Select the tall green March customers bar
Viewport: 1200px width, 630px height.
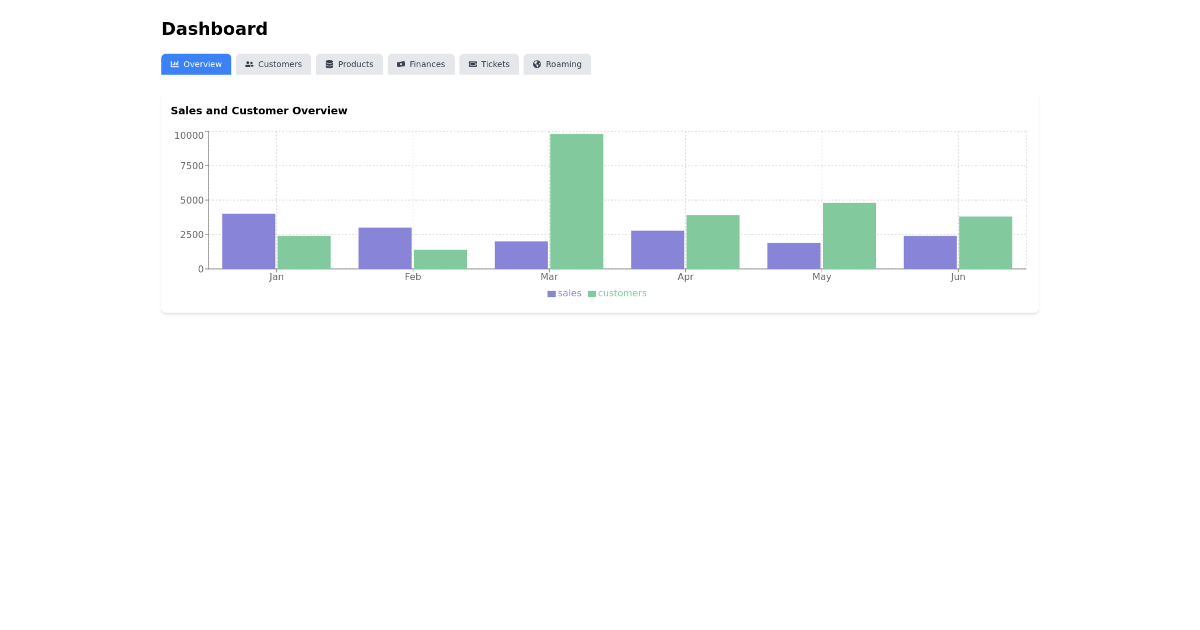pos(576,201)
